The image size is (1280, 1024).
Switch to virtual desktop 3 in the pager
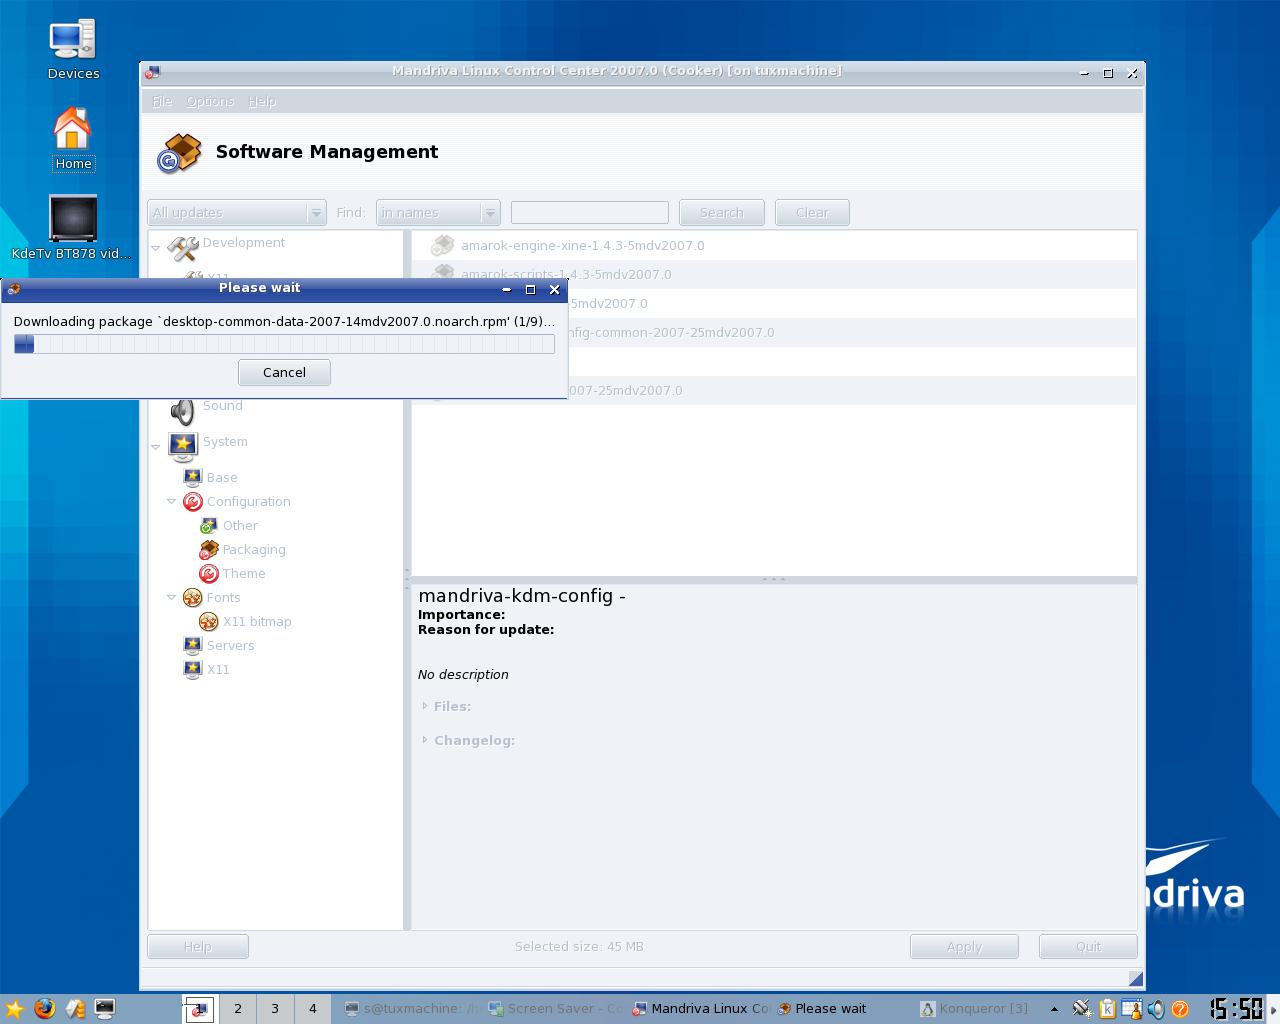click(x=275, y=1009)
